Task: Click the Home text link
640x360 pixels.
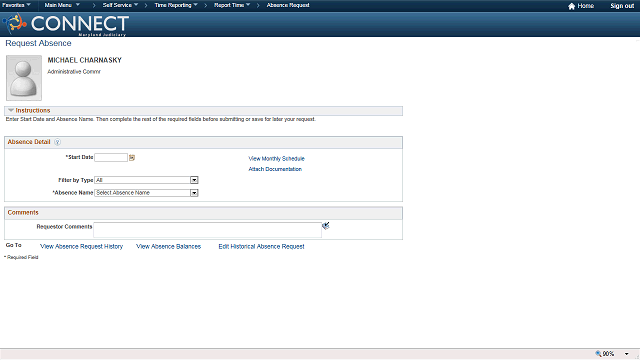Action: tap(585, 6)
